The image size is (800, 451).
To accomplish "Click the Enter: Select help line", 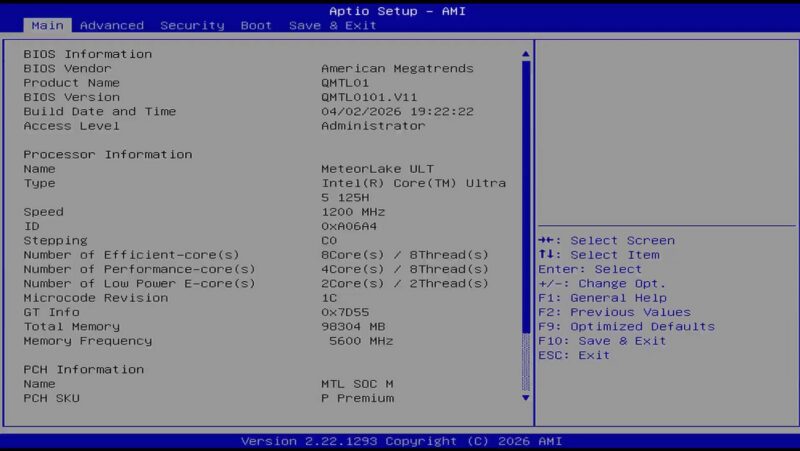I will point(590,269).
